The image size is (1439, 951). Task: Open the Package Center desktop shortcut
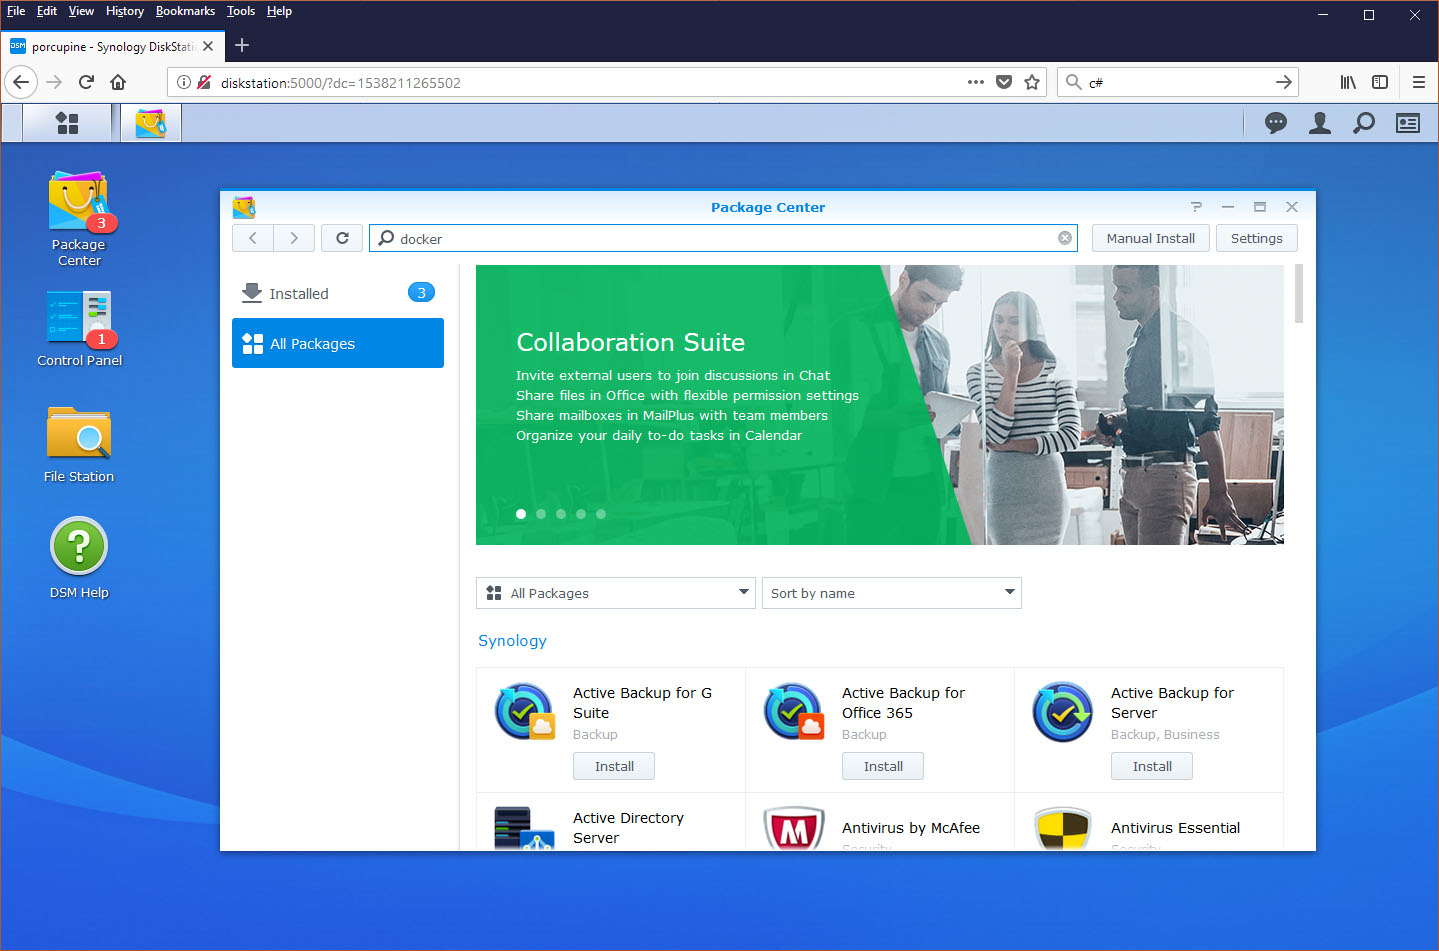(x=79, y=219)
